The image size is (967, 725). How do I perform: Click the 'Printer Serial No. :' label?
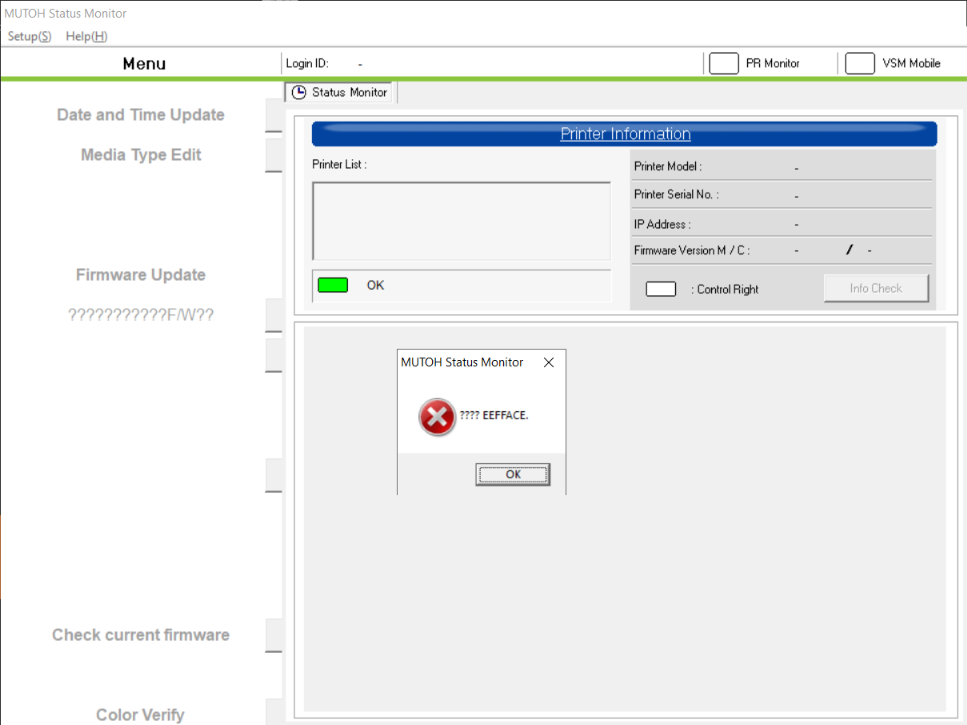(x=677, y=194)
